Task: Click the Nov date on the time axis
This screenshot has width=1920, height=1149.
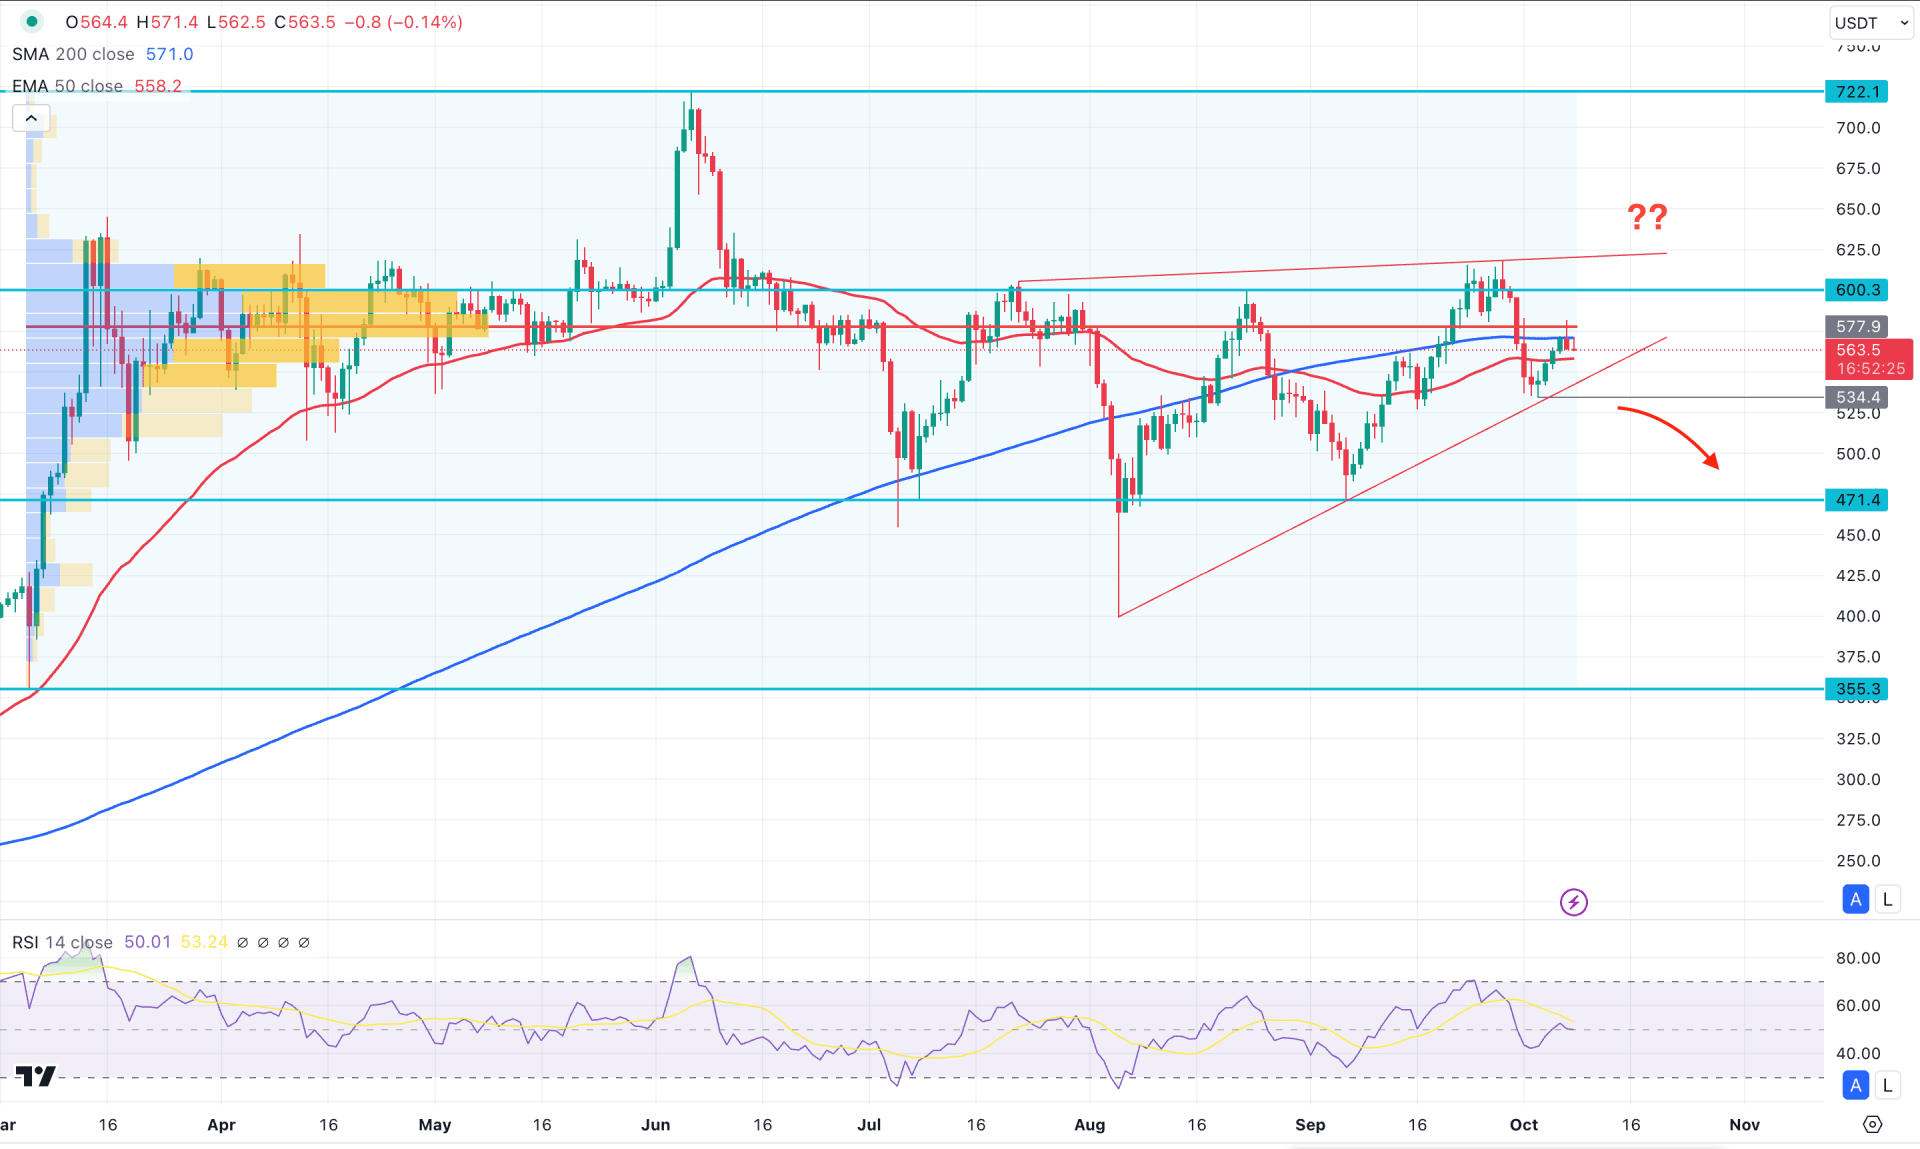Action: (x=1744, y=1124)
